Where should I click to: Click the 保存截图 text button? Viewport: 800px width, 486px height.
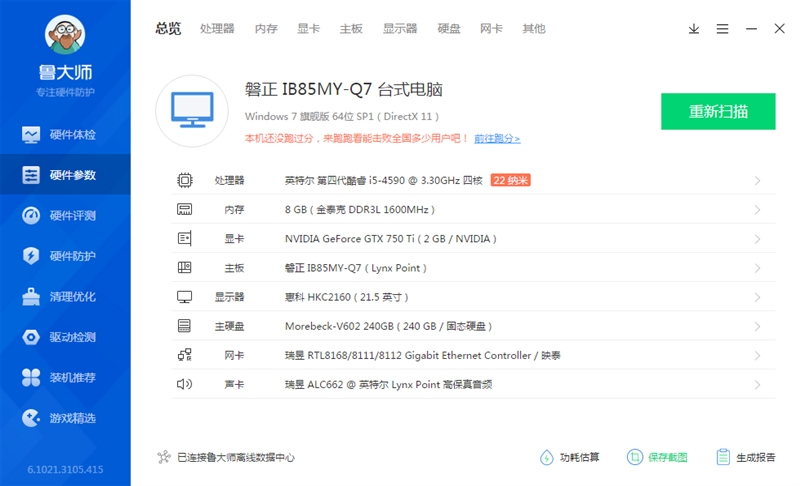pyautogui.click(x=668, y=457)
